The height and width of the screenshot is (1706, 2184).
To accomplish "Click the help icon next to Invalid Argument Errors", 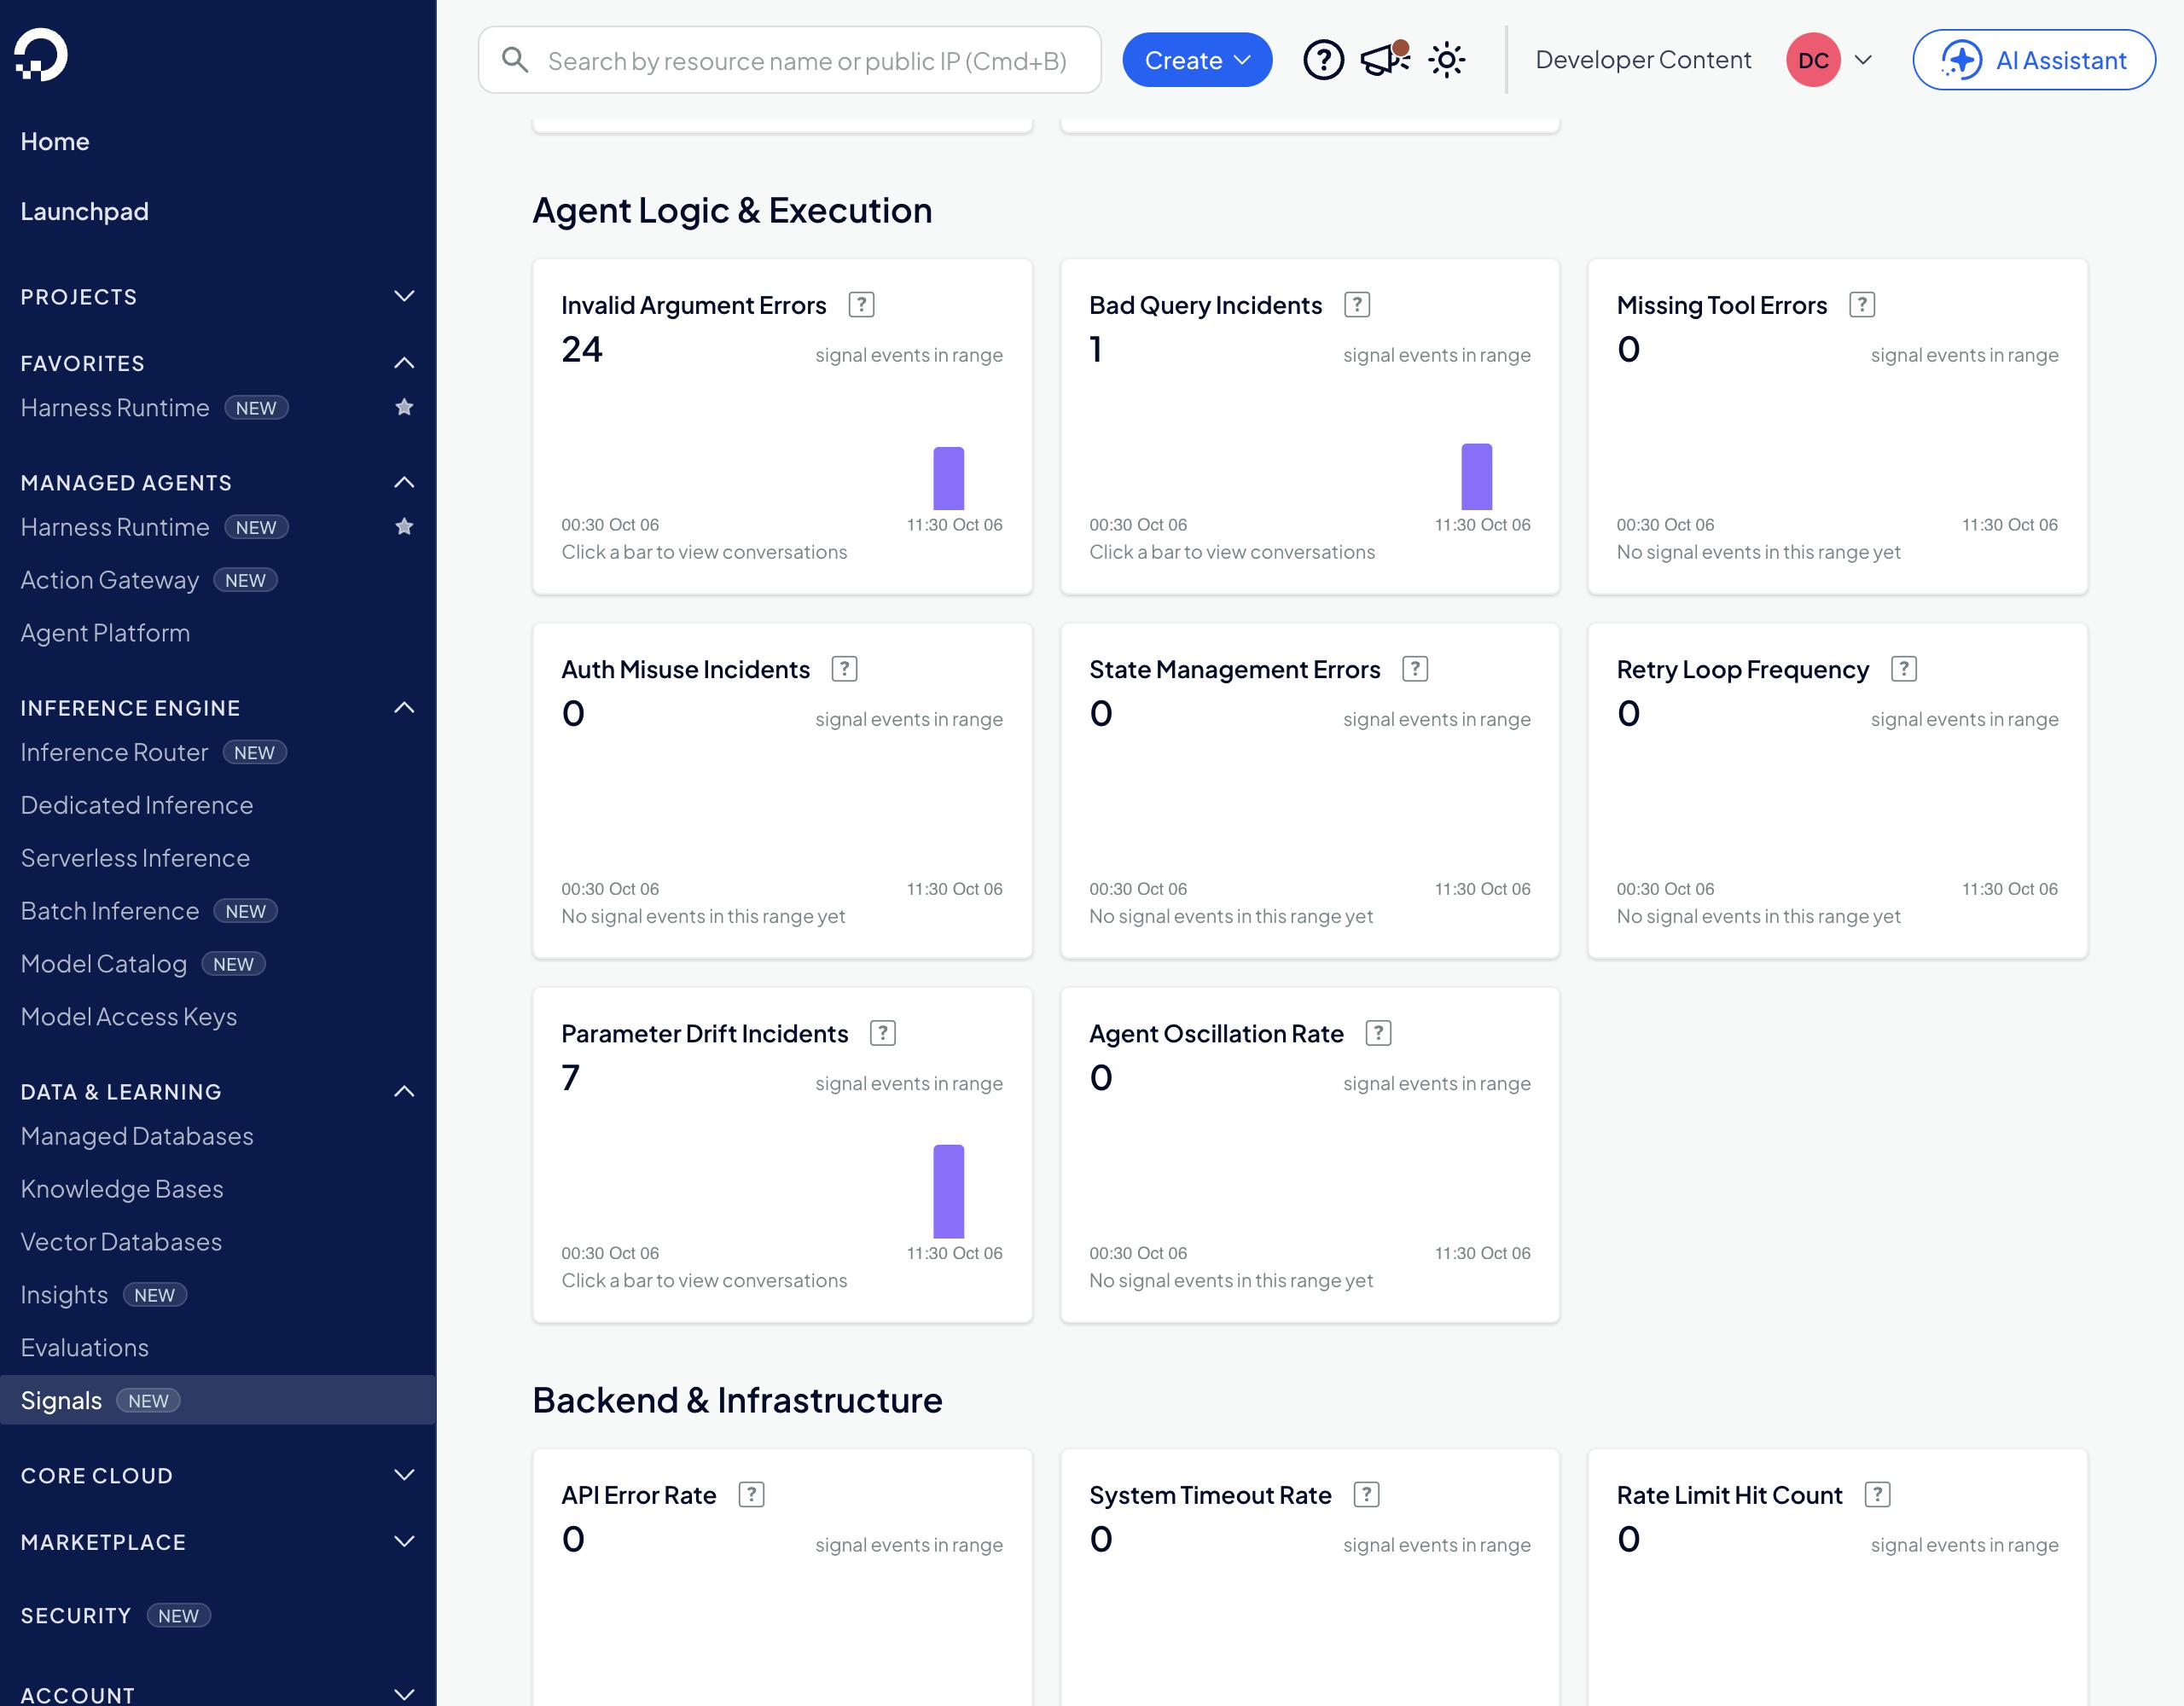I will pyautogui.click(x=861, y=305).
